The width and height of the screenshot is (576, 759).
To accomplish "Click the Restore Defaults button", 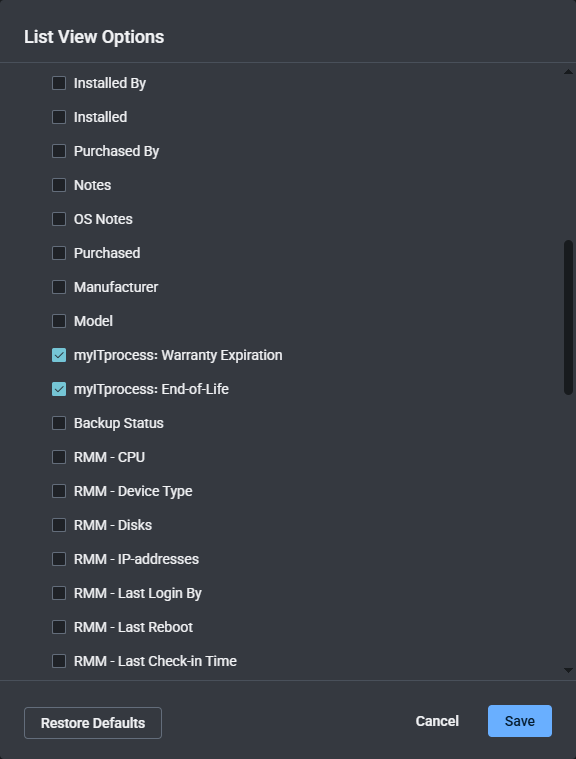I will [93, 723].
